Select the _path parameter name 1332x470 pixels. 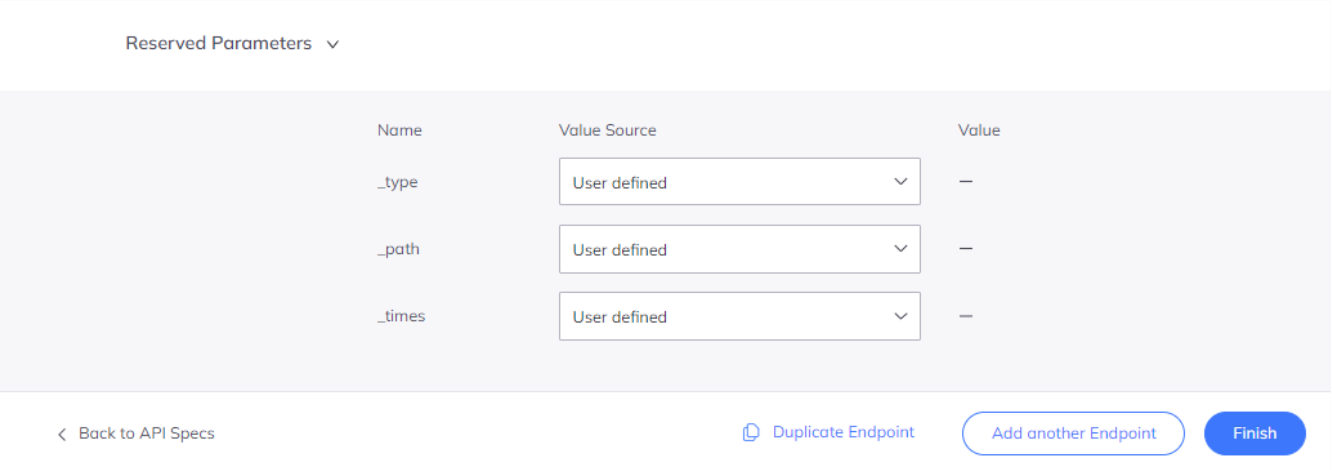click(x=399, y=249)
